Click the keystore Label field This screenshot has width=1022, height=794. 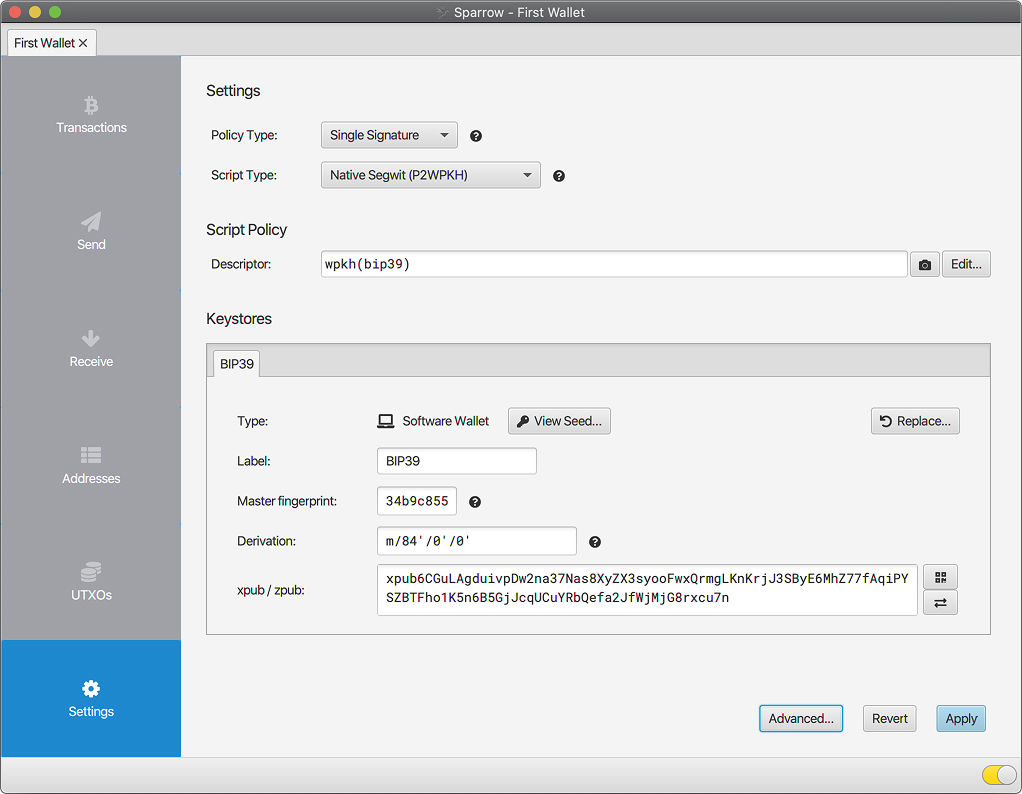[x=457, y=461]
